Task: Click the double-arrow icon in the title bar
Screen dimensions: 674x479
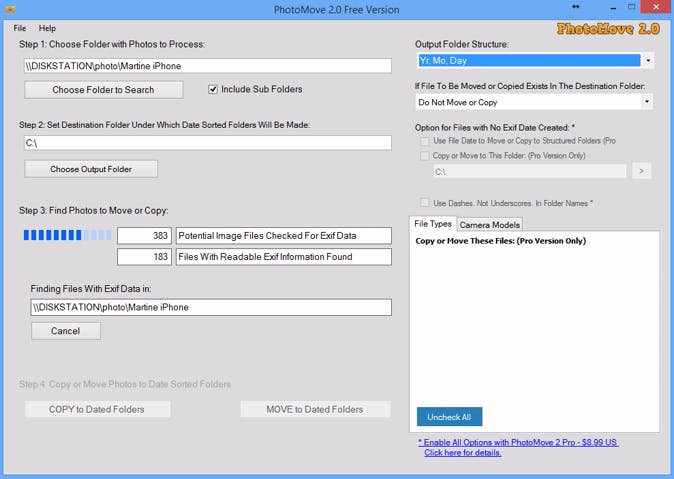Action: [576, 6]
